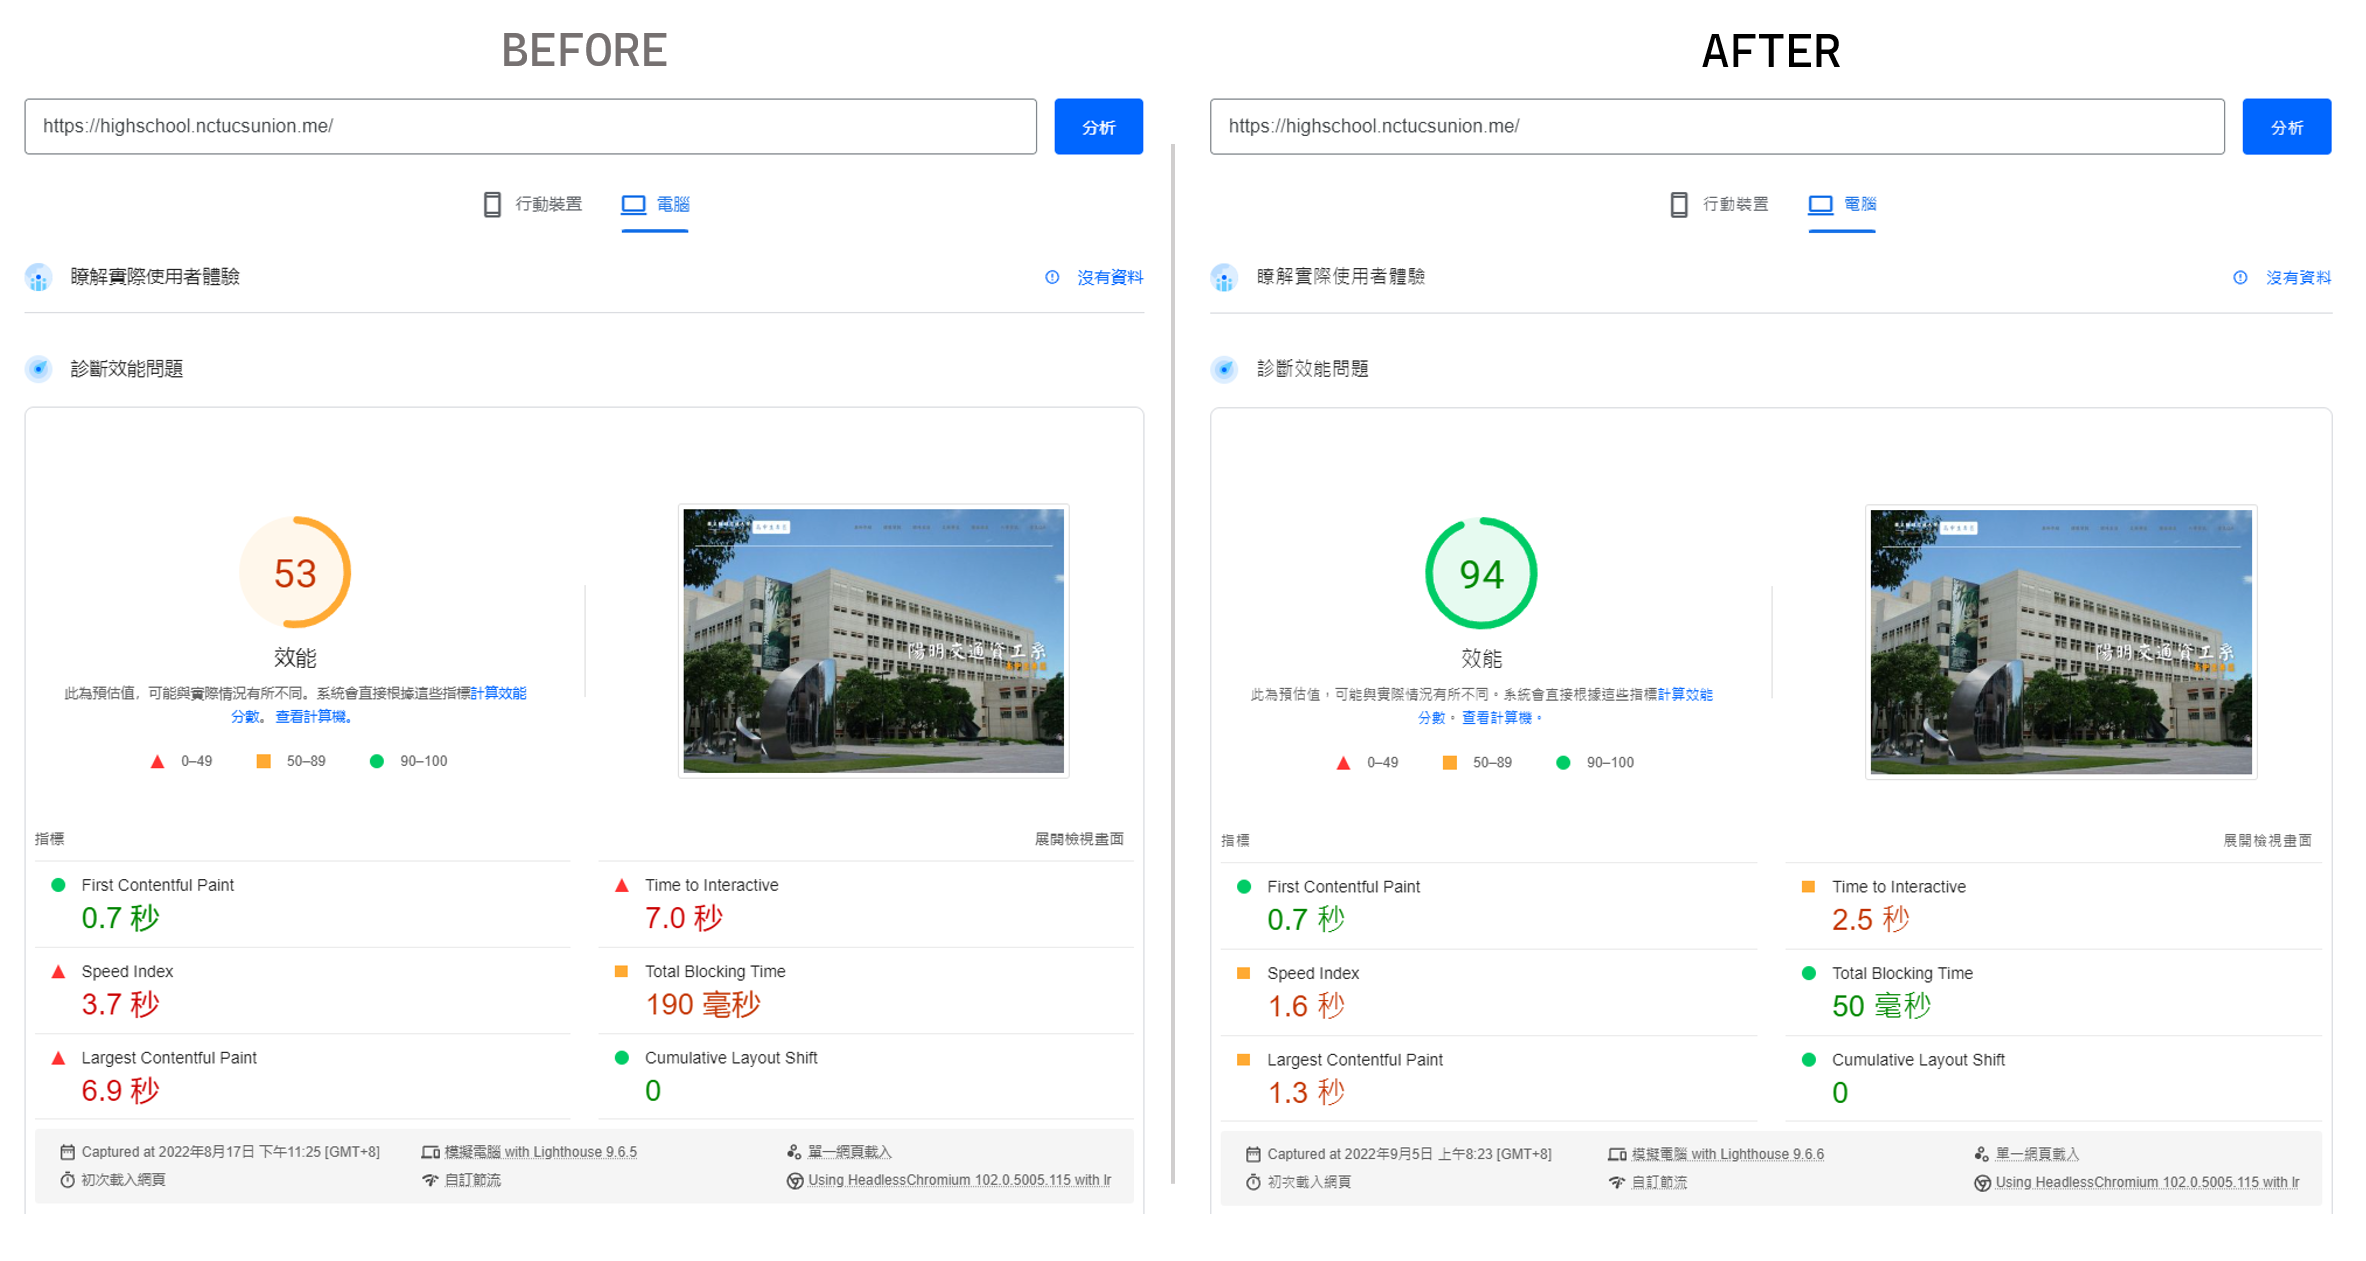Click the 分析 button in BEFORE report

coord(1098,126)
